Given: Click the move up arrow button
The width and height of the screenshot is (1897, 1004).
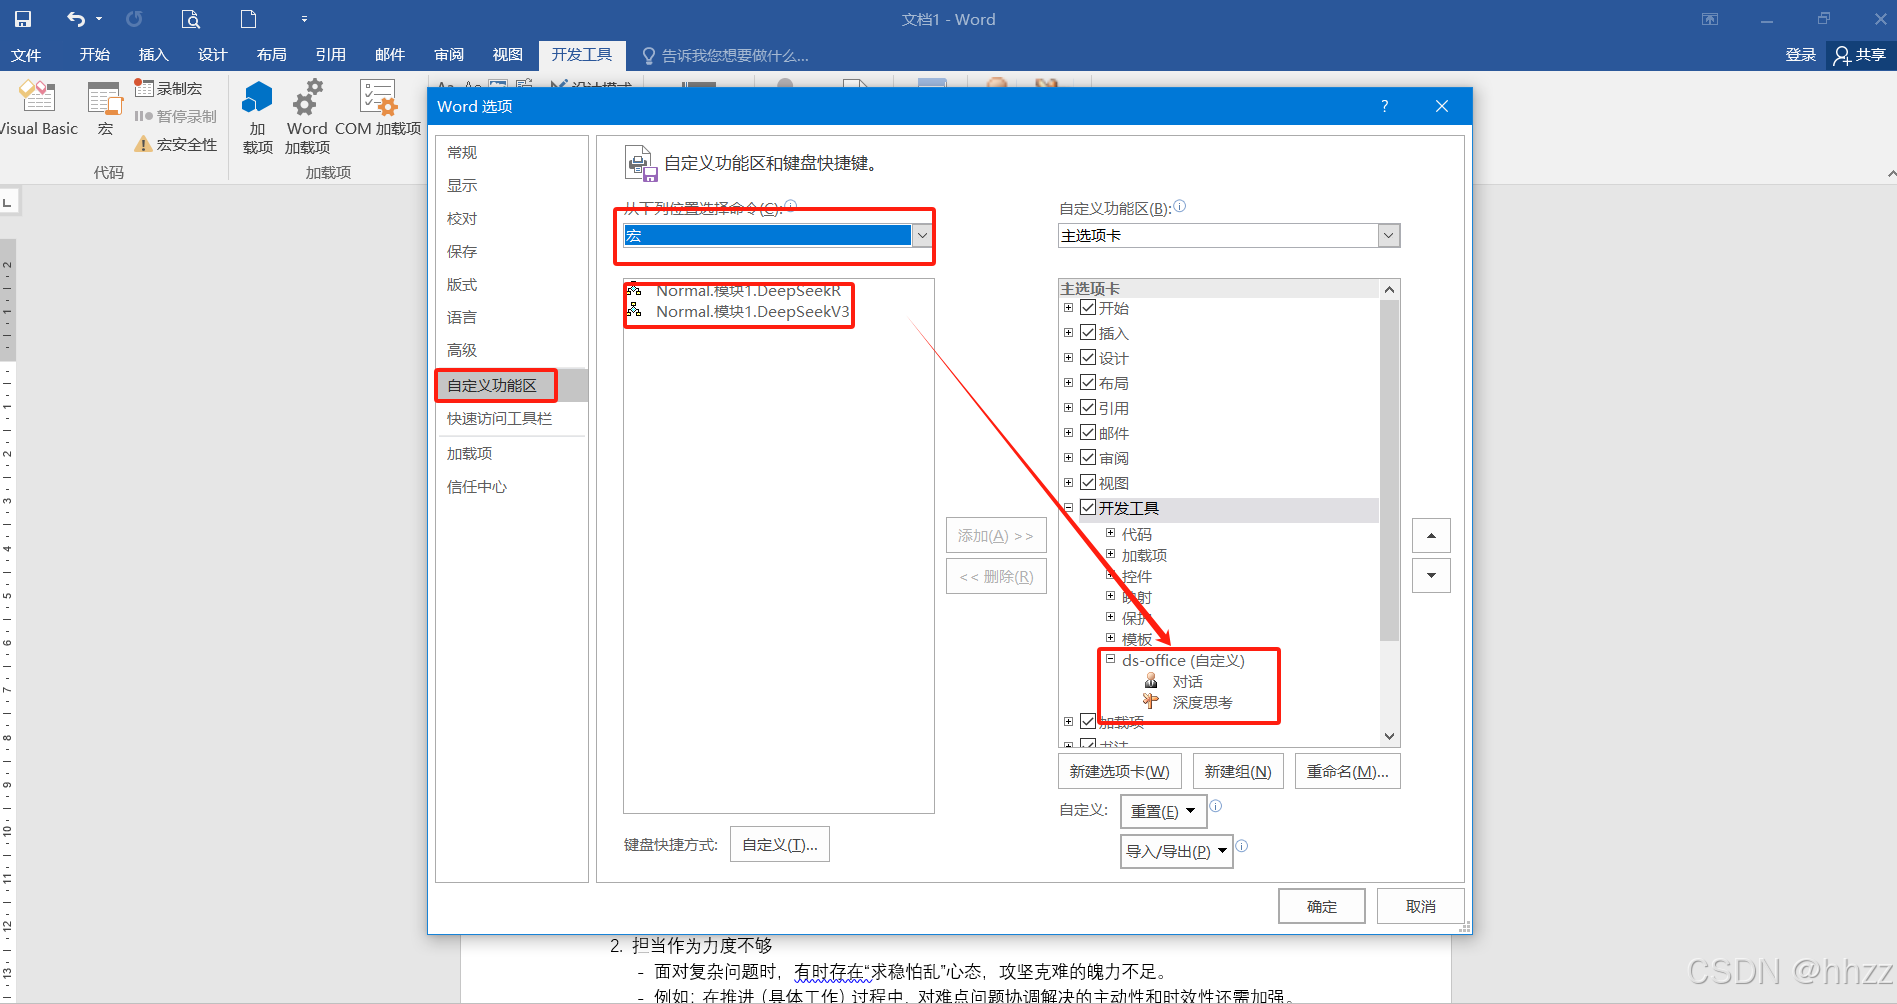Looking at the screenshot, I should tap(1431, 536).
